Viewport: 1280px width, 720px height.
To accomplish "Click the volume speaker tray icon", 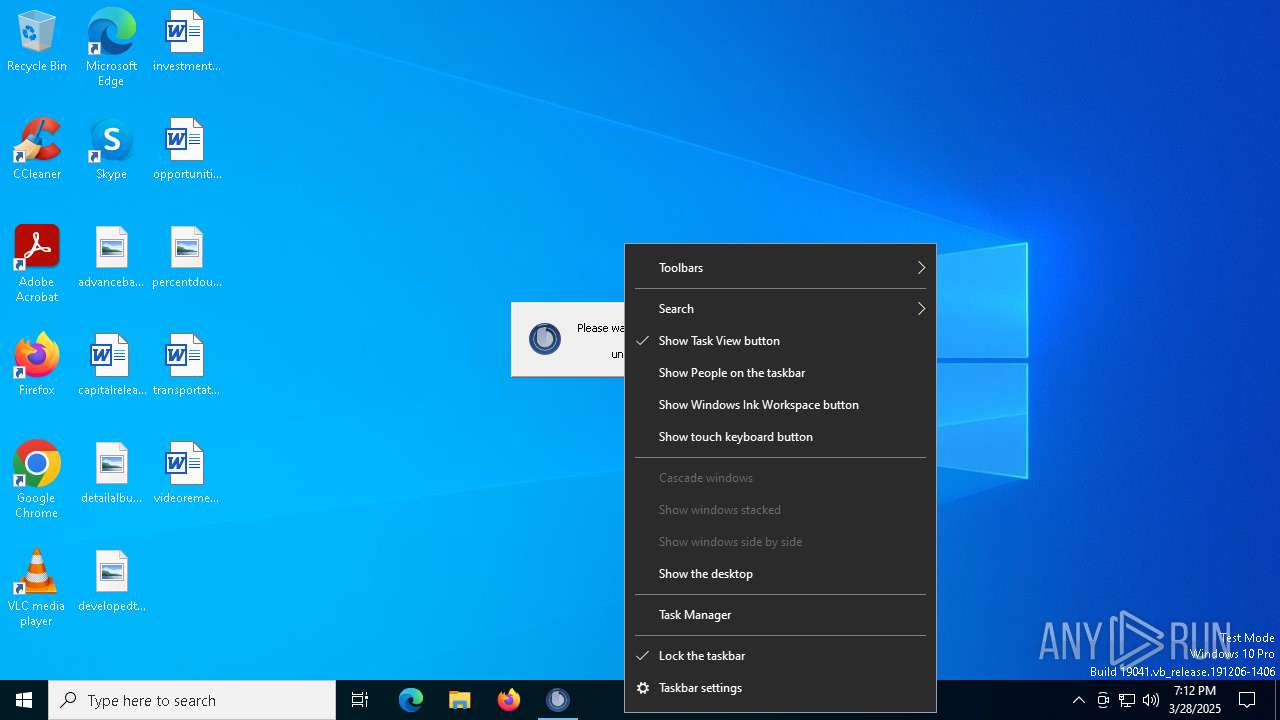I will click(x=1151, y=700).
